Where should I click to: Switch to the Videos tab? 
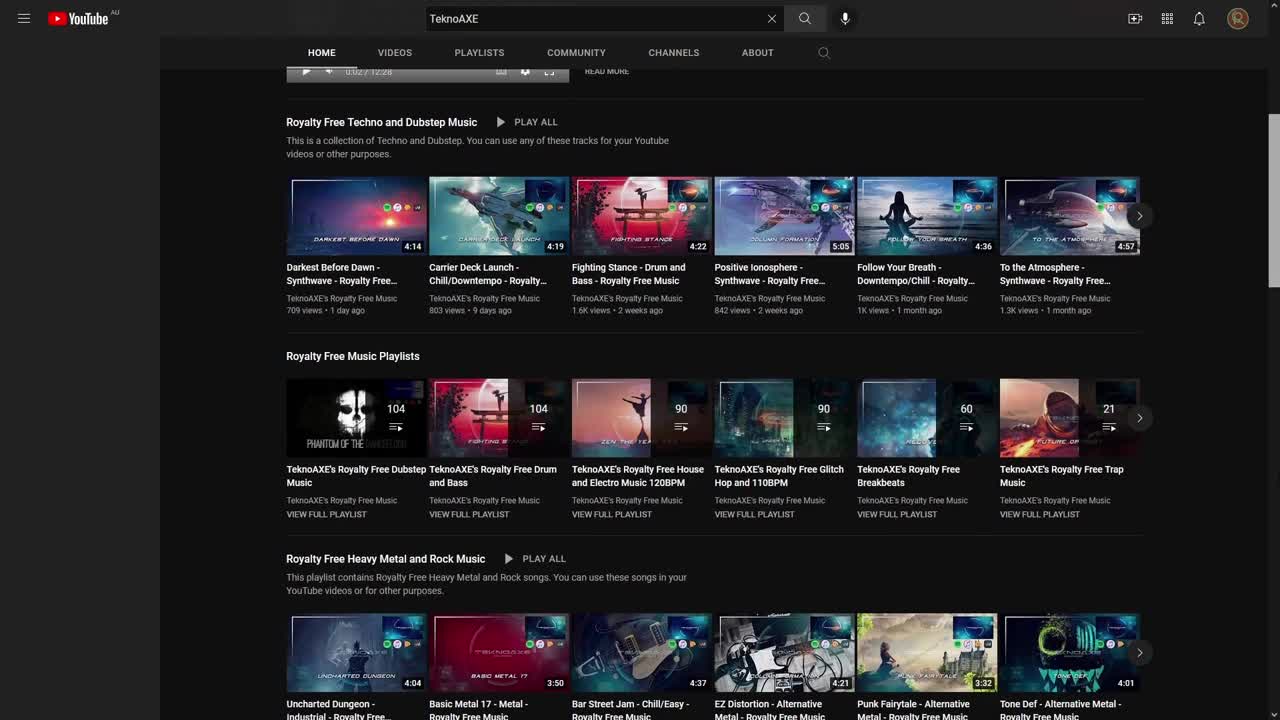click(x=395, y=53)
